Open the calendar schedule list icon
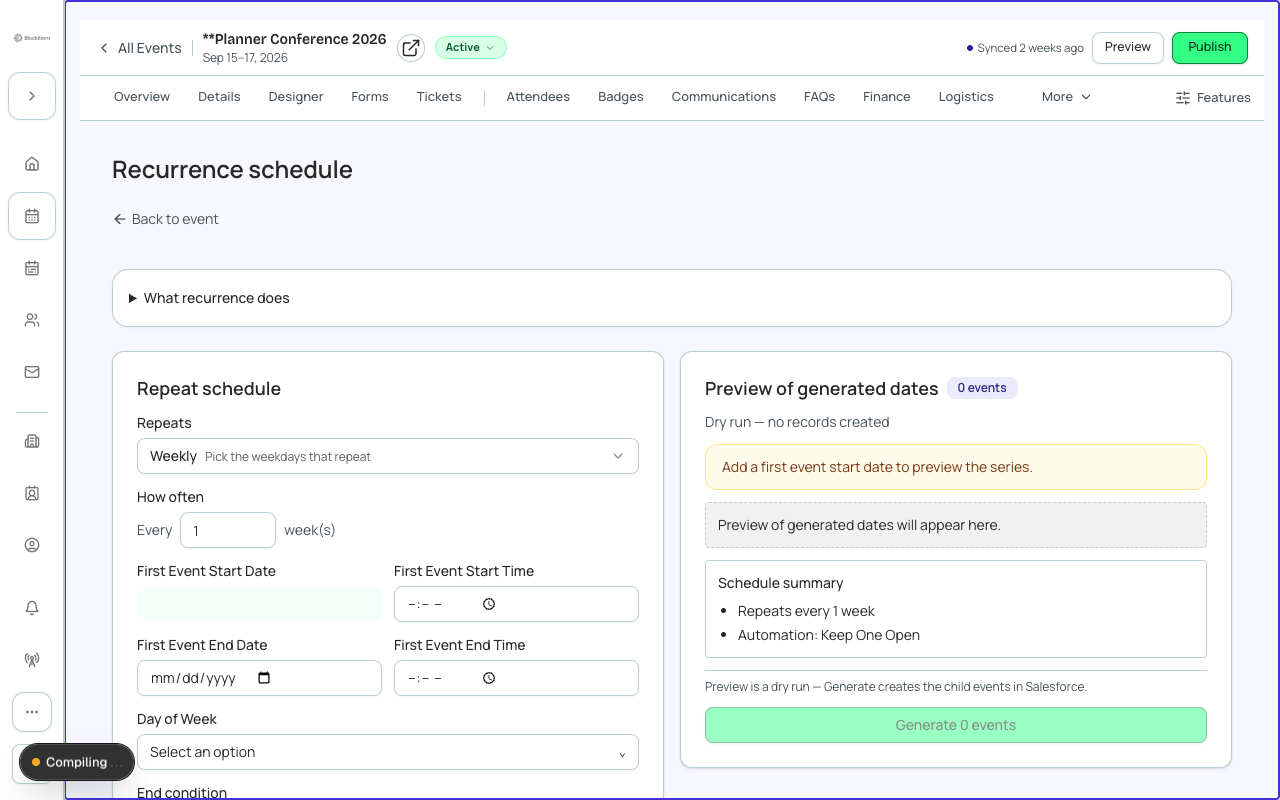Image resolution: width=1280 pixels, height=800 pixels. tap(32, 268)
